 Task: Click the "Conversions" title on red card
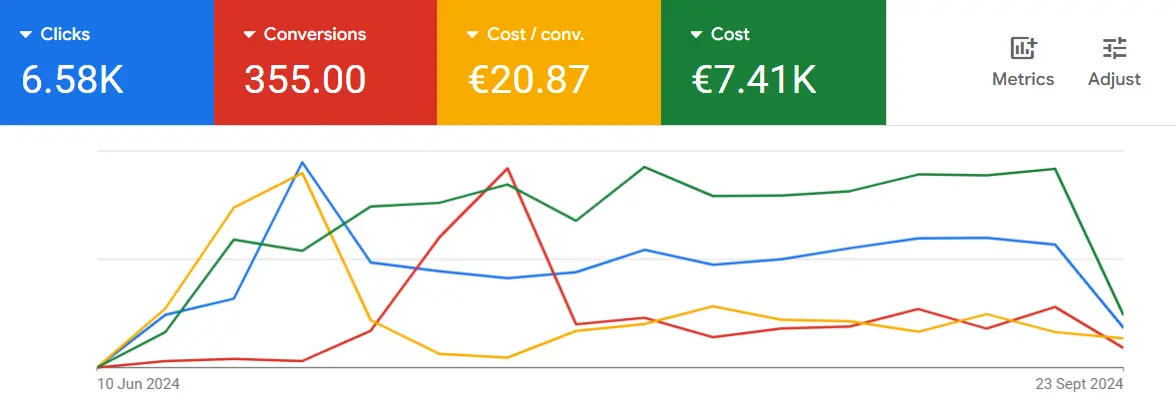(x=315, y=34)
